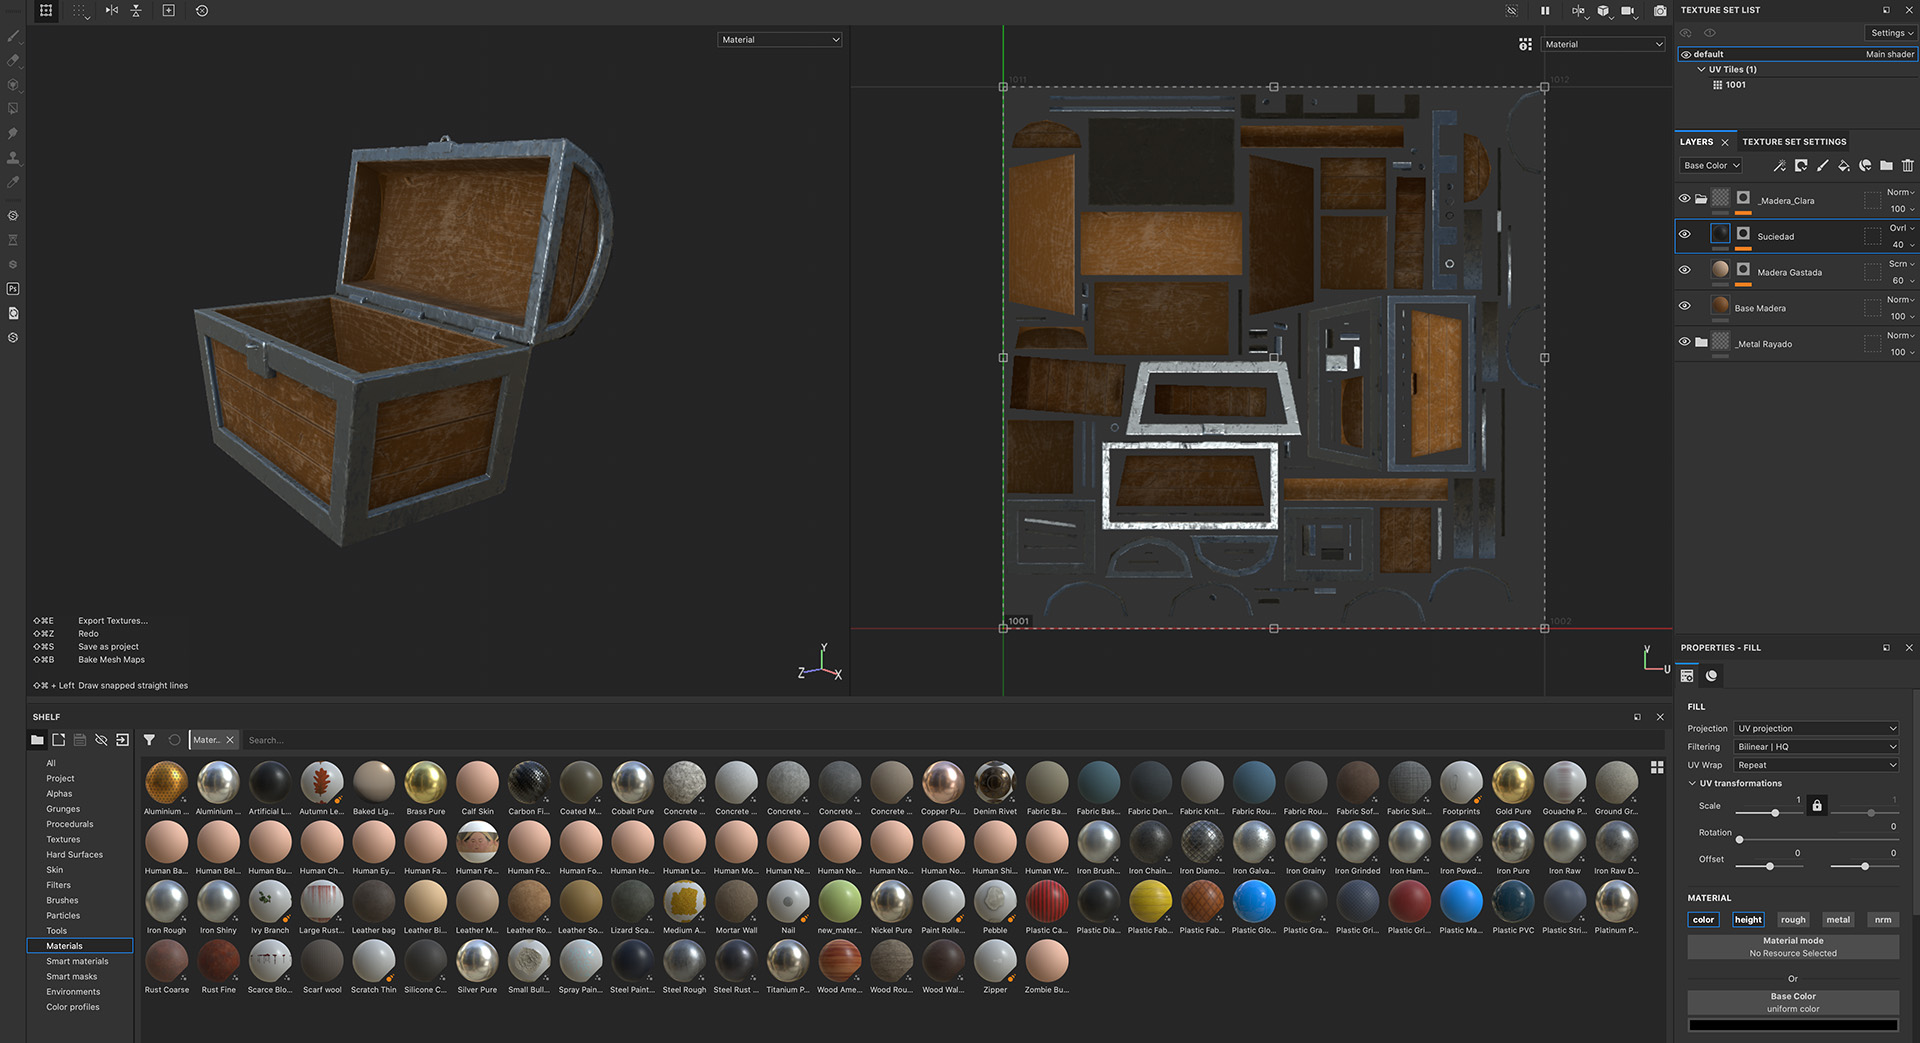The image size is (1920, 1043).
Task: Click the Base Color uniform color button
Action: point(1793,1003)
